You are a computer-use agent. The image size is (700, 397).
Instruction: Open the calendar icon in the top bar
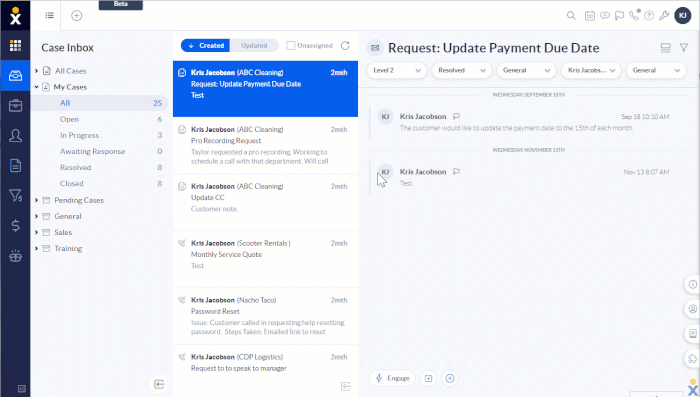590,16
